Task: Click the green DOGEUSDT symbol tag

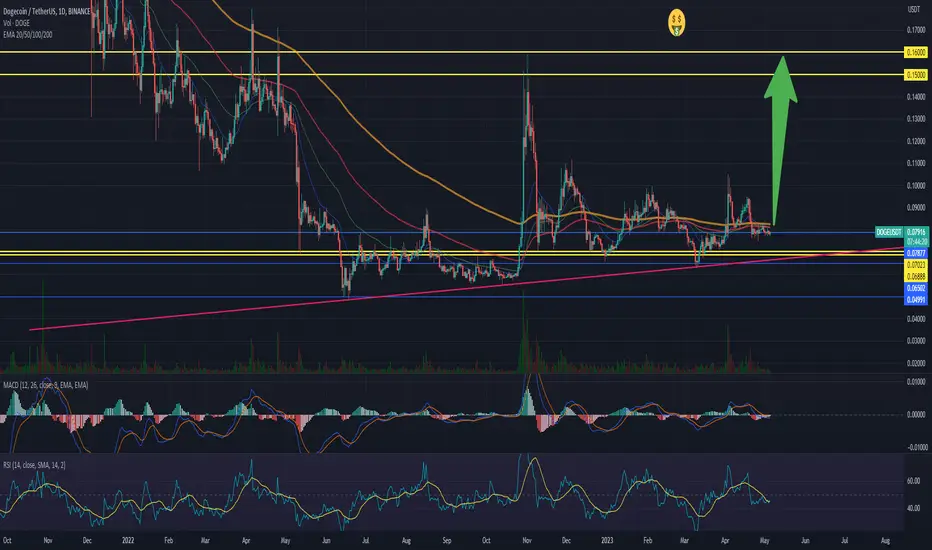Action: [x=889, y=232]
